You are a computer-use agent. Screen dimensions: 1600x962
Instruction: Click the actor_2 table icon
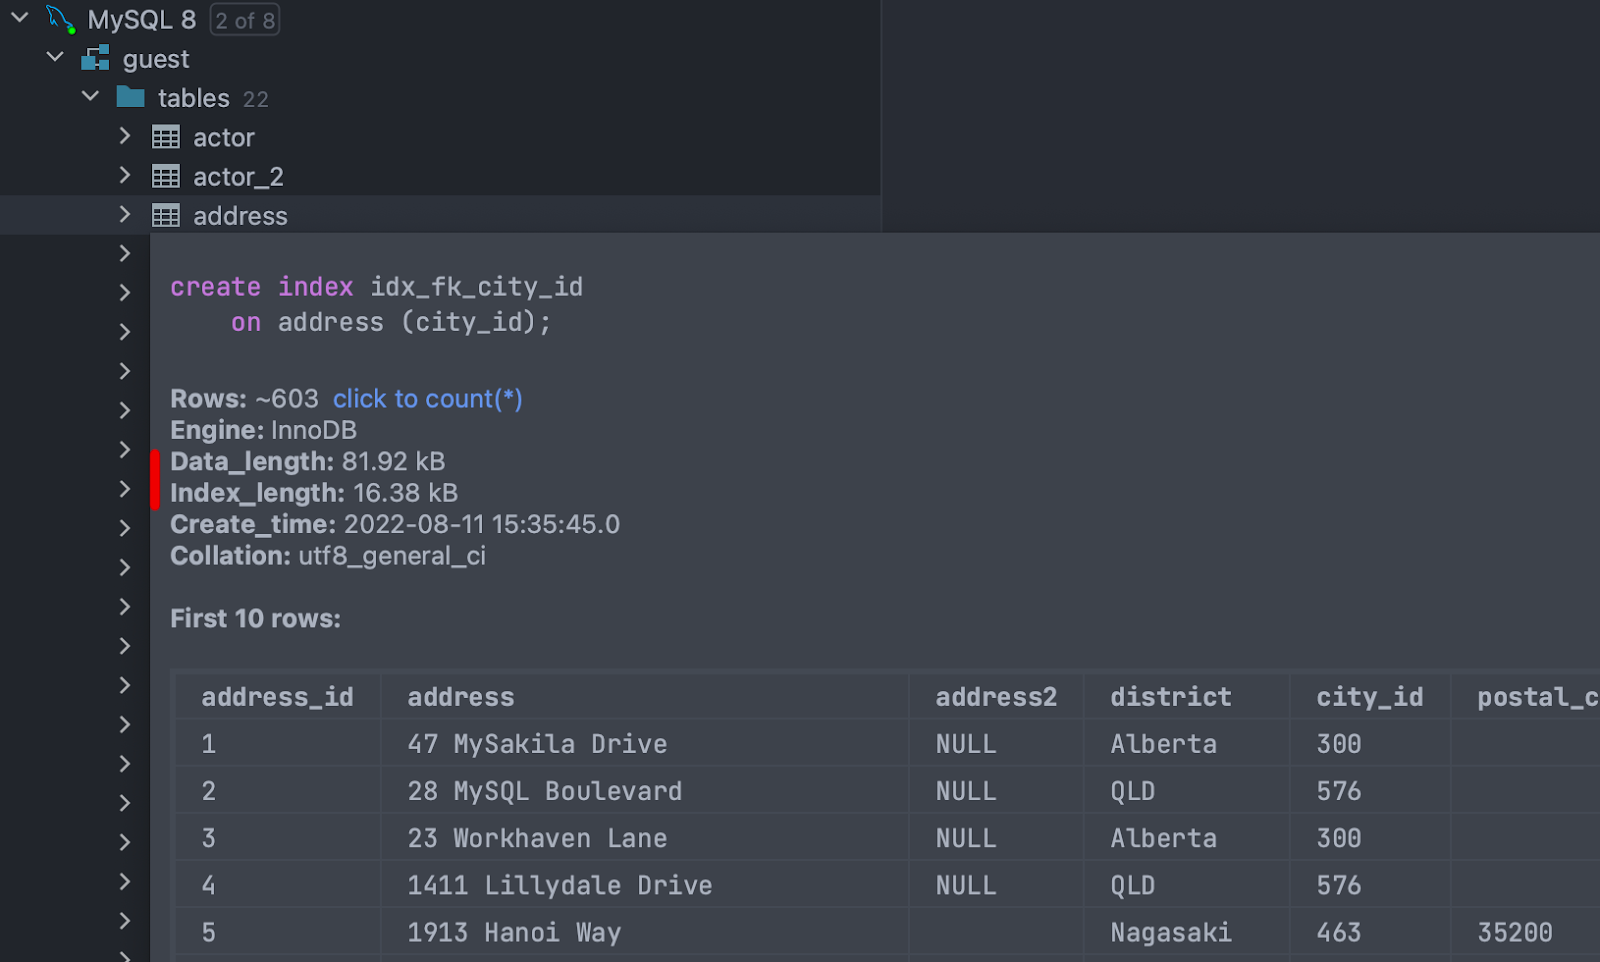pos(166,176)
